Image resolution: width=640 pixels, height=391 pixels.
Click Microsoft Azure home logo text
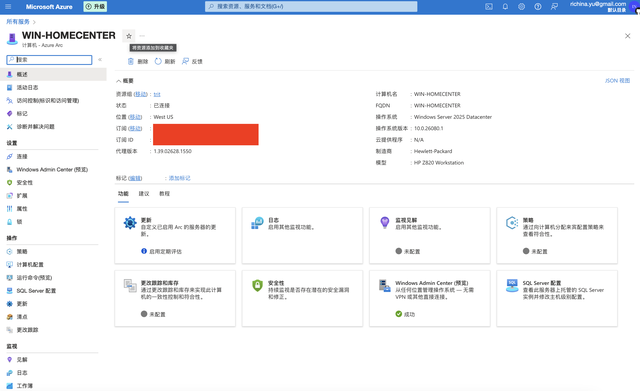click(x=49, y=7)
